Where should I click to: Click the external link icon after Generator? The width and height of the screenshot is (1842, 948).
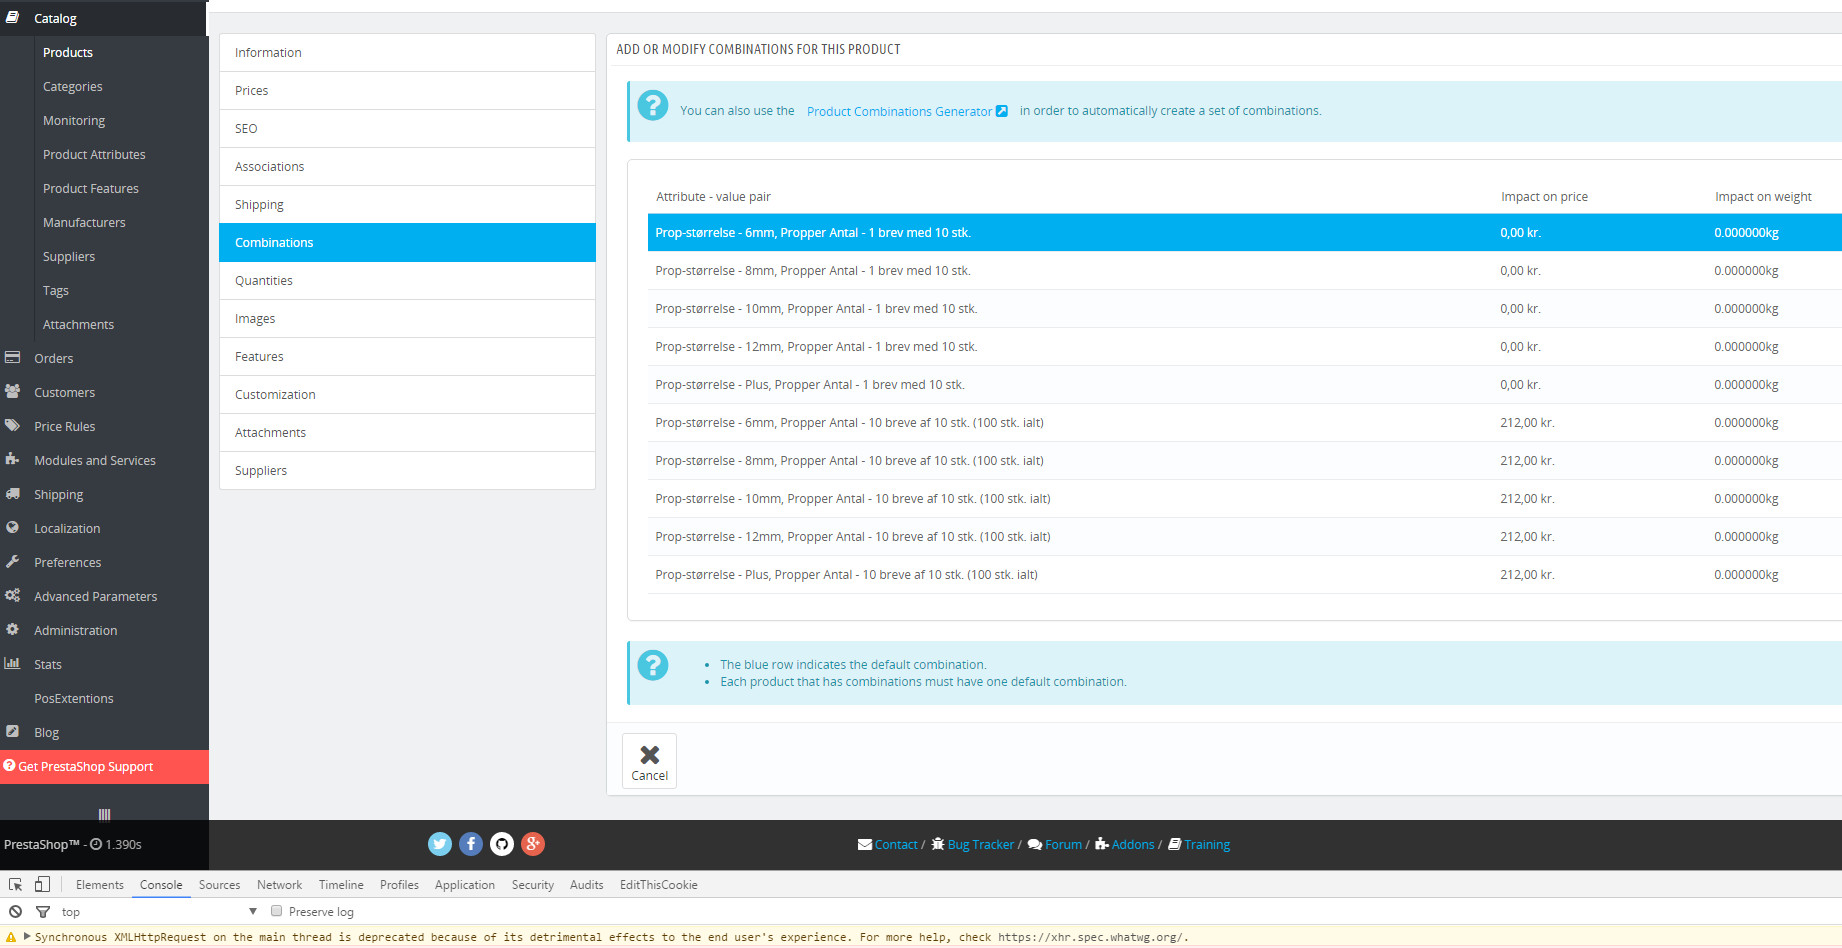coord(1002,111)
